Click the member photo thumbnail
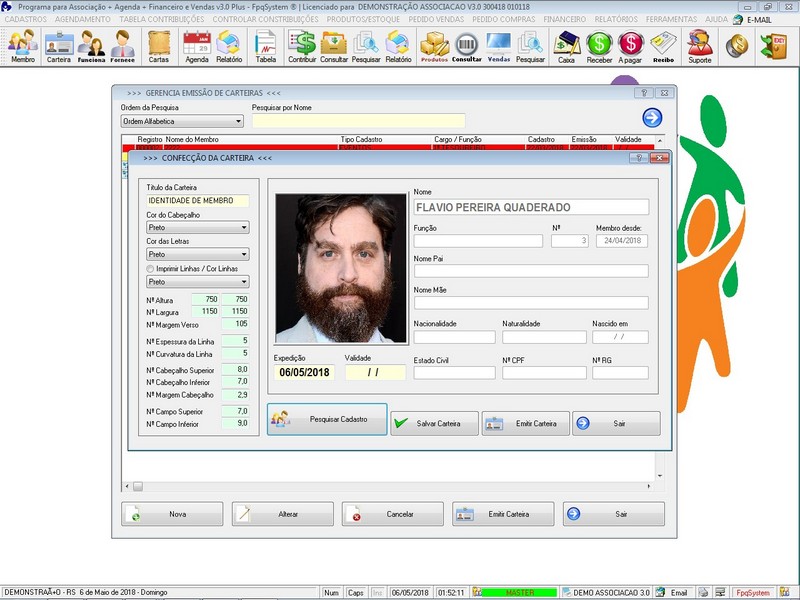This screenshot has width=800, height=600. tap(341, 268)
